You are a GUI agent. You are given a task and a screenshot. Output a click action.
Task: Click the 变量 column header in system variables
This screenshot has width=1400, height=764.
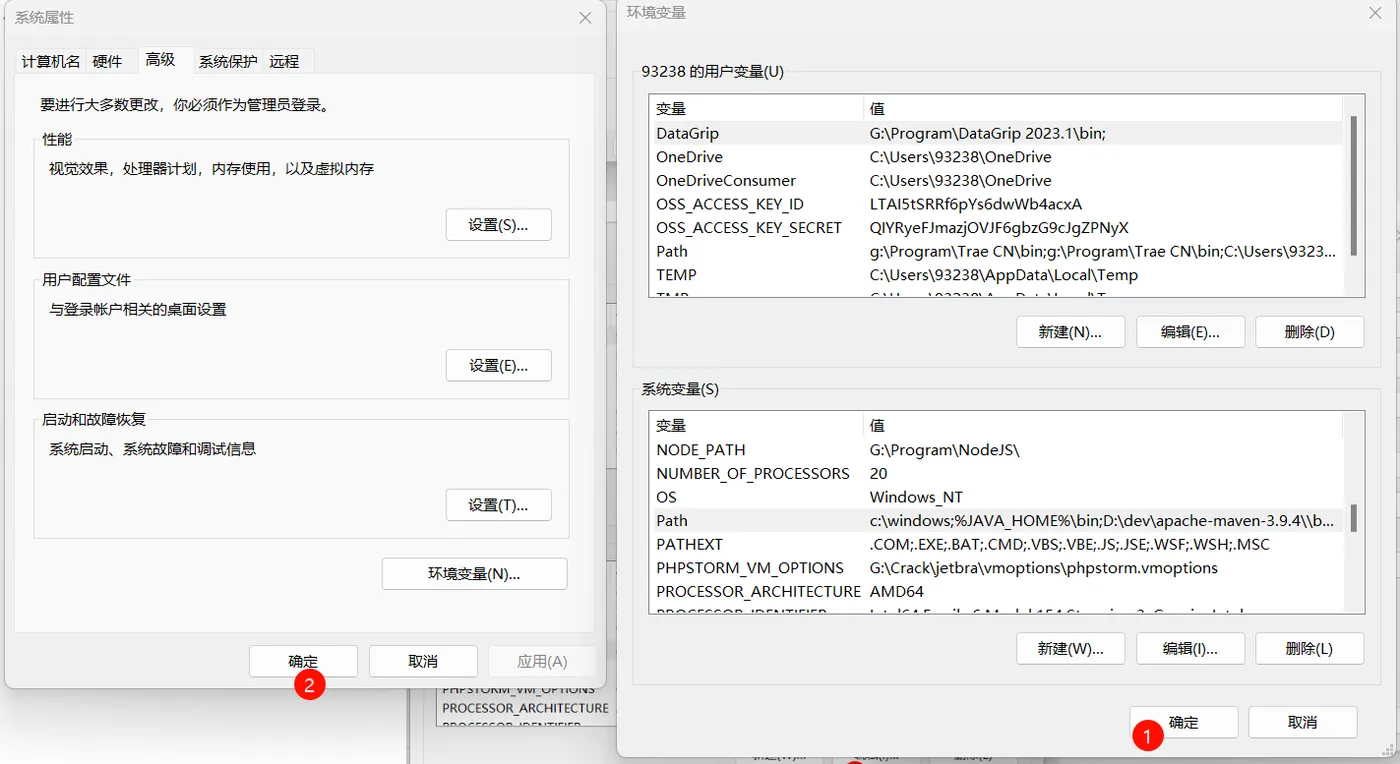tap(756, 425)
